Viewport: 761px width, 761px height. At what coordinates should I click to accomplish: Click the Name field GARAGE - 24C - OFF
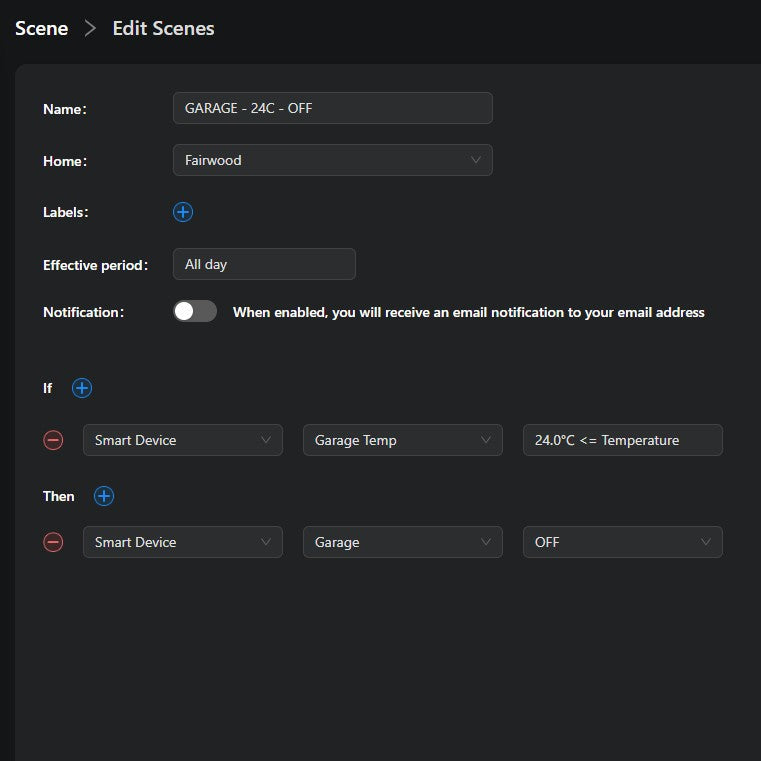click(332, 108)
